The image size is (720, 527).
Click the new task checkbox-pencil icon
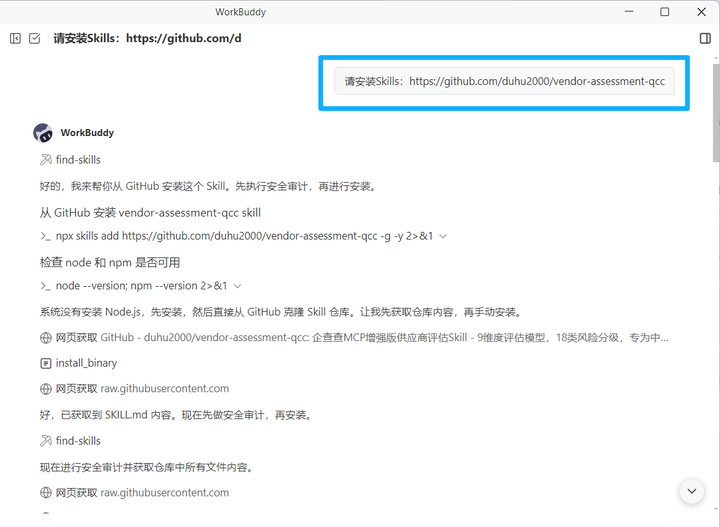click(35, 38)
